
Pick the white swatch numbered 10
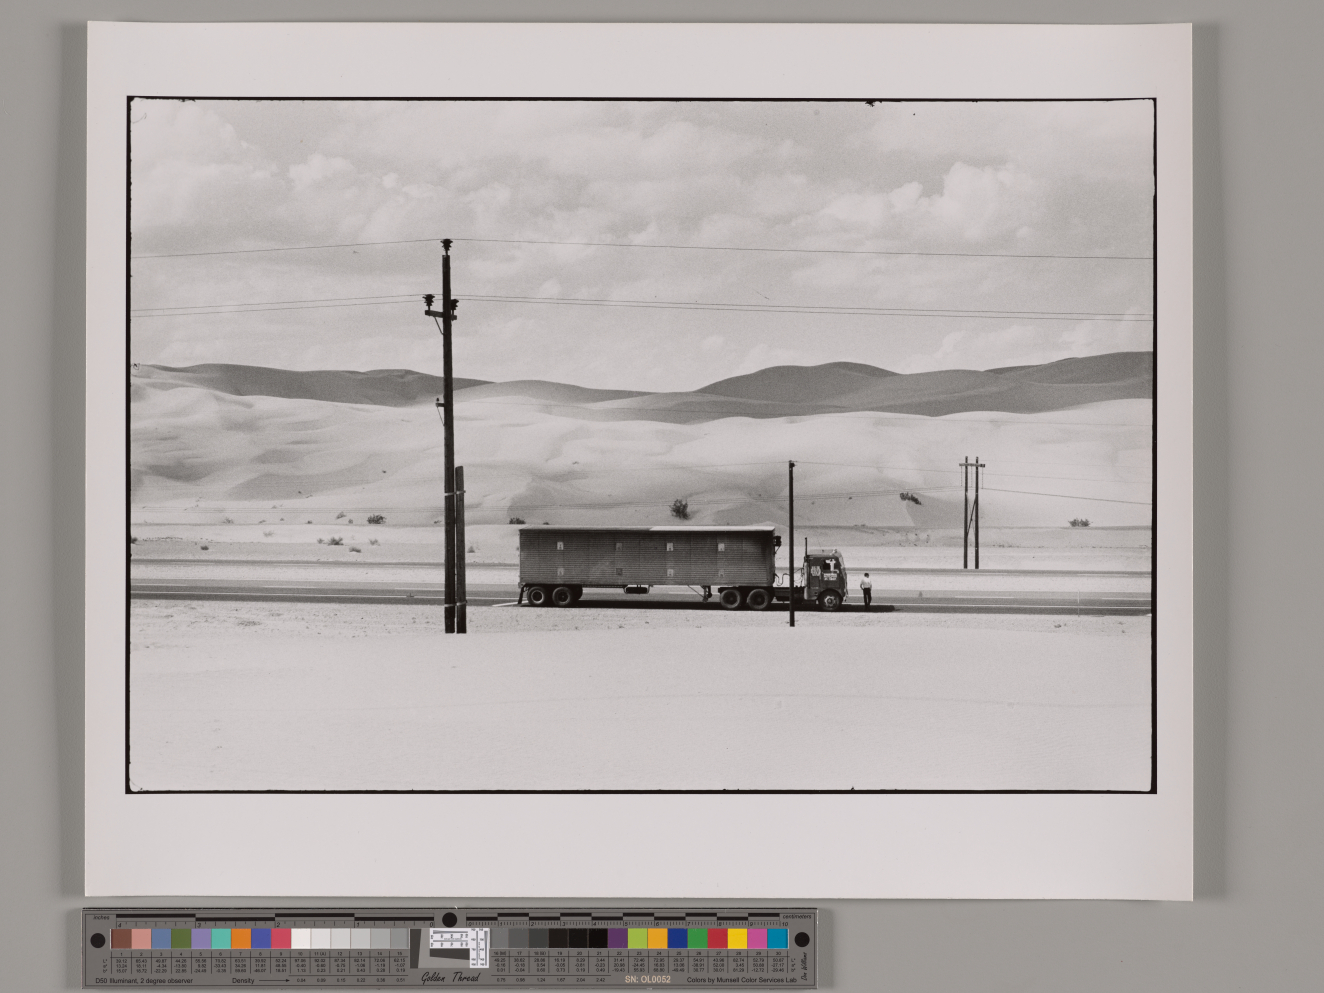tap(300, 939)
